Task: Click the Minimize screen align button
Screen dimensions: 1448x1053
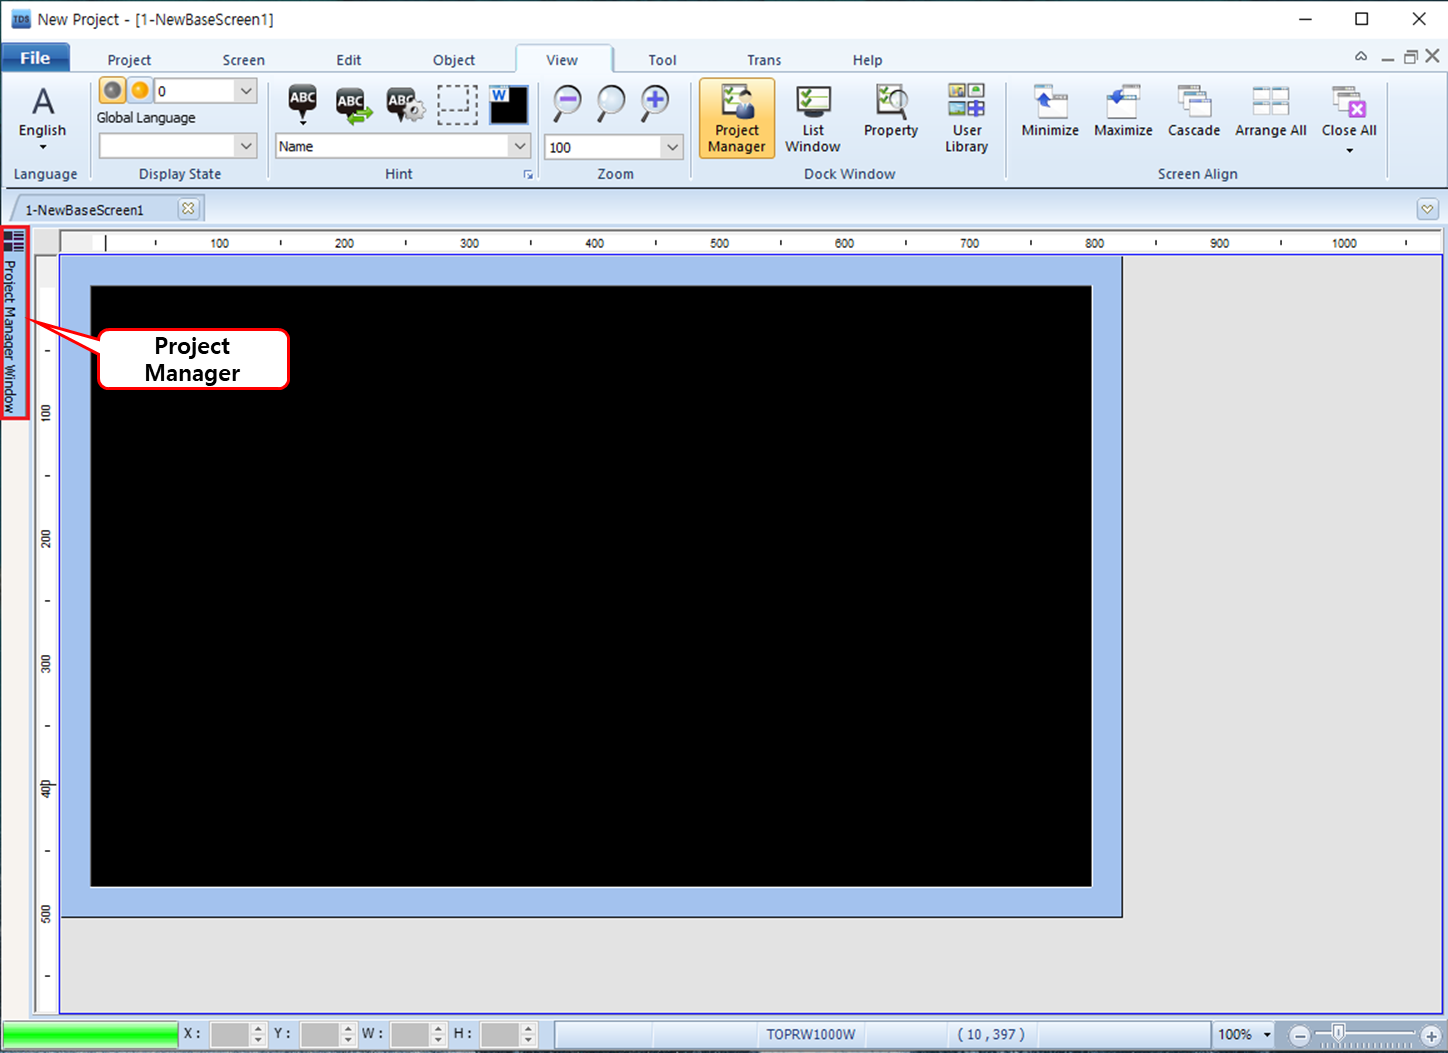Action: click(1050, 112)
